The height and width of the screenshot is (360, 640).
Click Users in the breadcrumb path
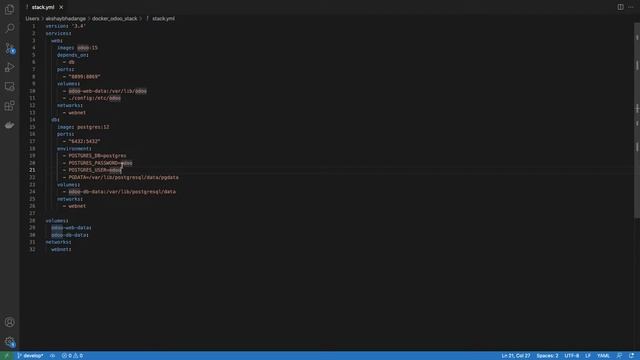[32, 19]
